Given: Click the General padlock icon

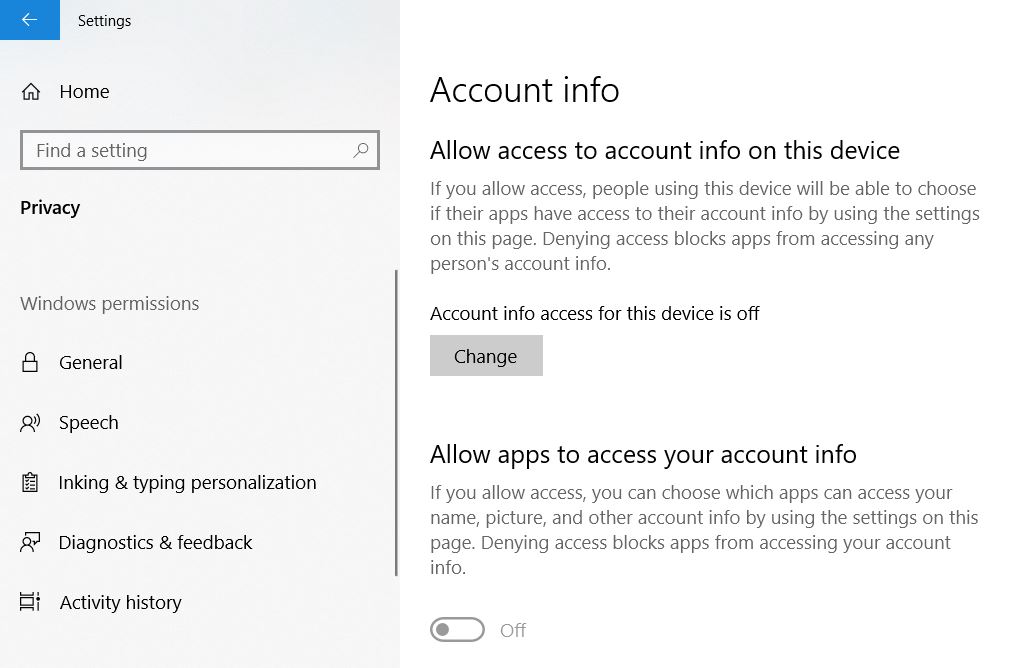Looking at the screenshot, I should click(x=30, y=363).
